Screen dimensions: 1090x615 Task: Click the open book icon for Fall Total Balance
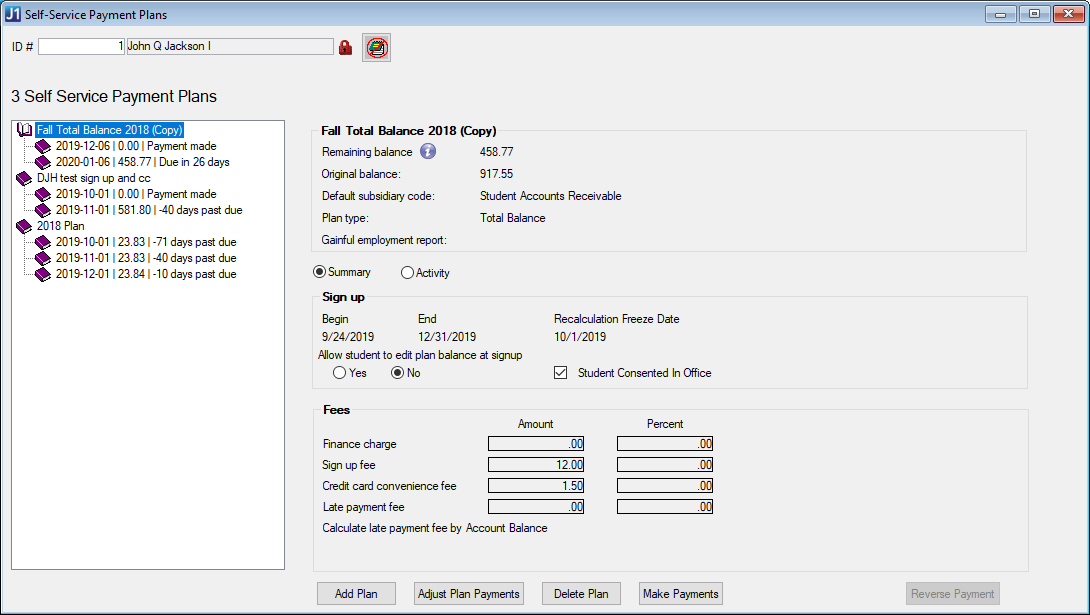point(25,130)
